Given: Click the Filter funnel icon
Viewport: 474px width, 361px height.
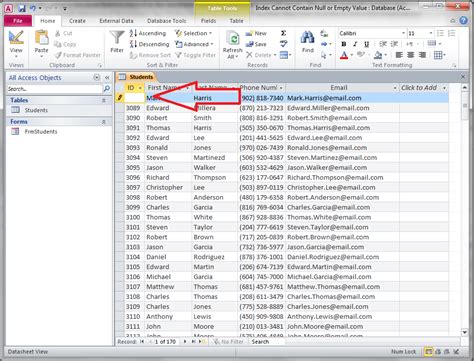Looking at the screenshot, I should point(117,37).
